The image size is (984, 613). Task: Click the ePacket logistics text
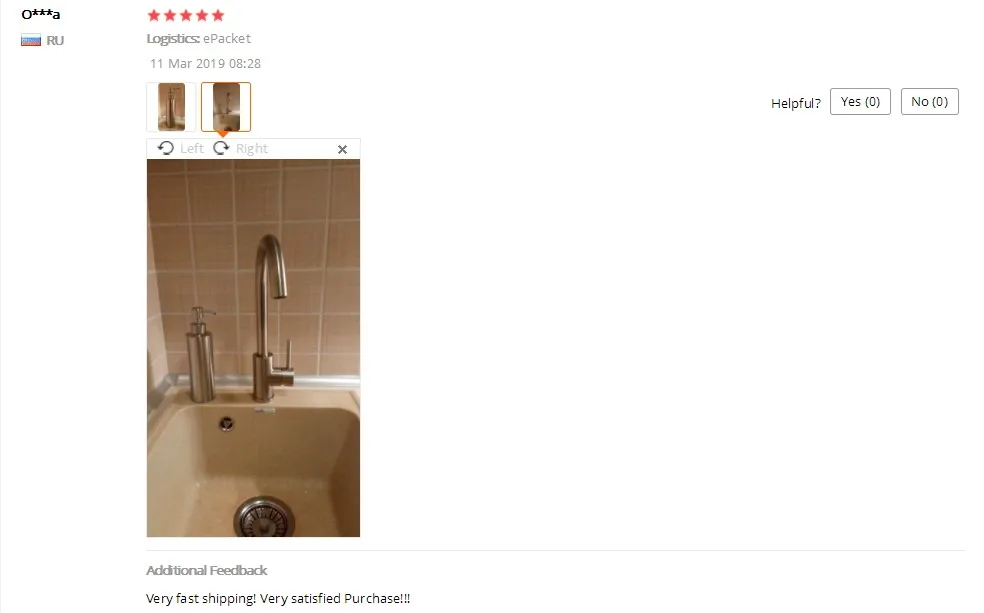227,38
